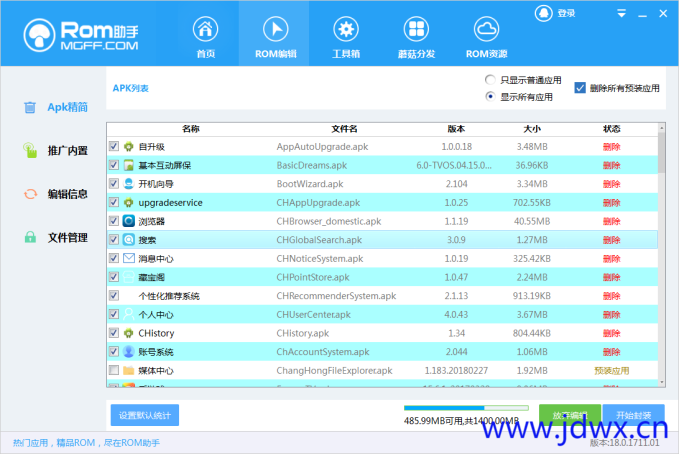Open the 蘑菇分发 grid icon
Image resolution: width=679 pixels, height=454 pixels.
tap(416, 29)
